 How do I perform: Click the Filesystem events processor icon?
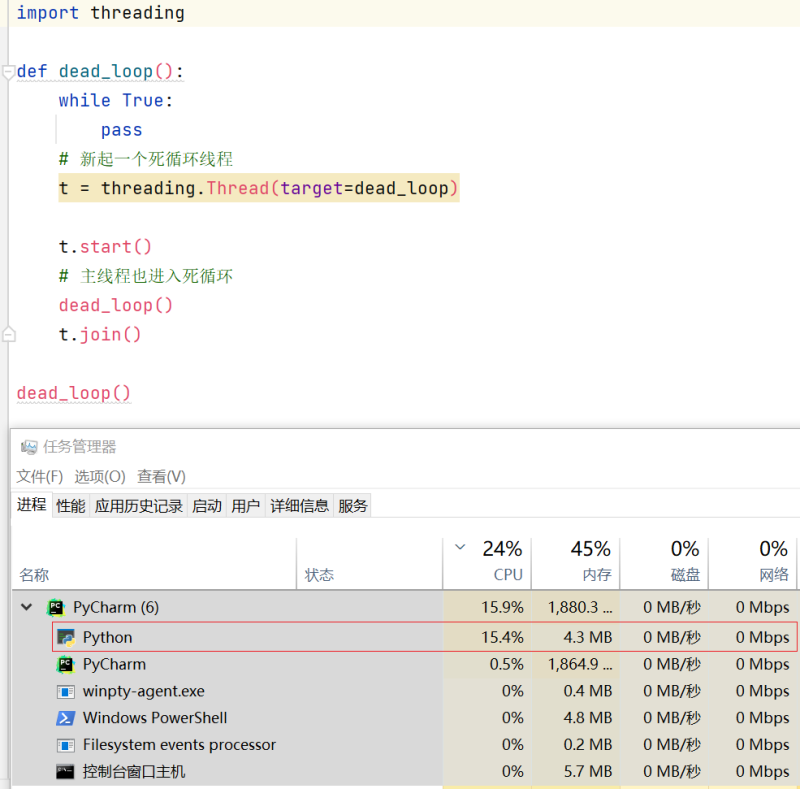click(66, 745)
